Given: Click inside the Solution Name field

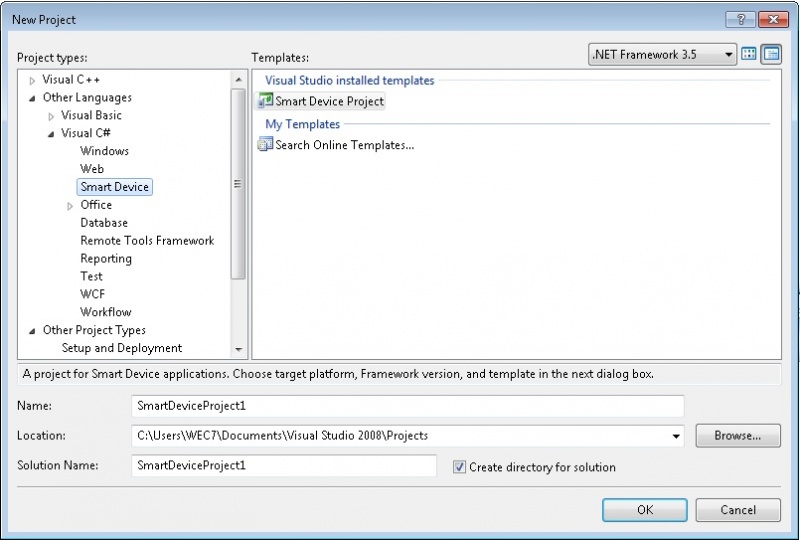Looking at the screenshot, I should pos(284,465).
